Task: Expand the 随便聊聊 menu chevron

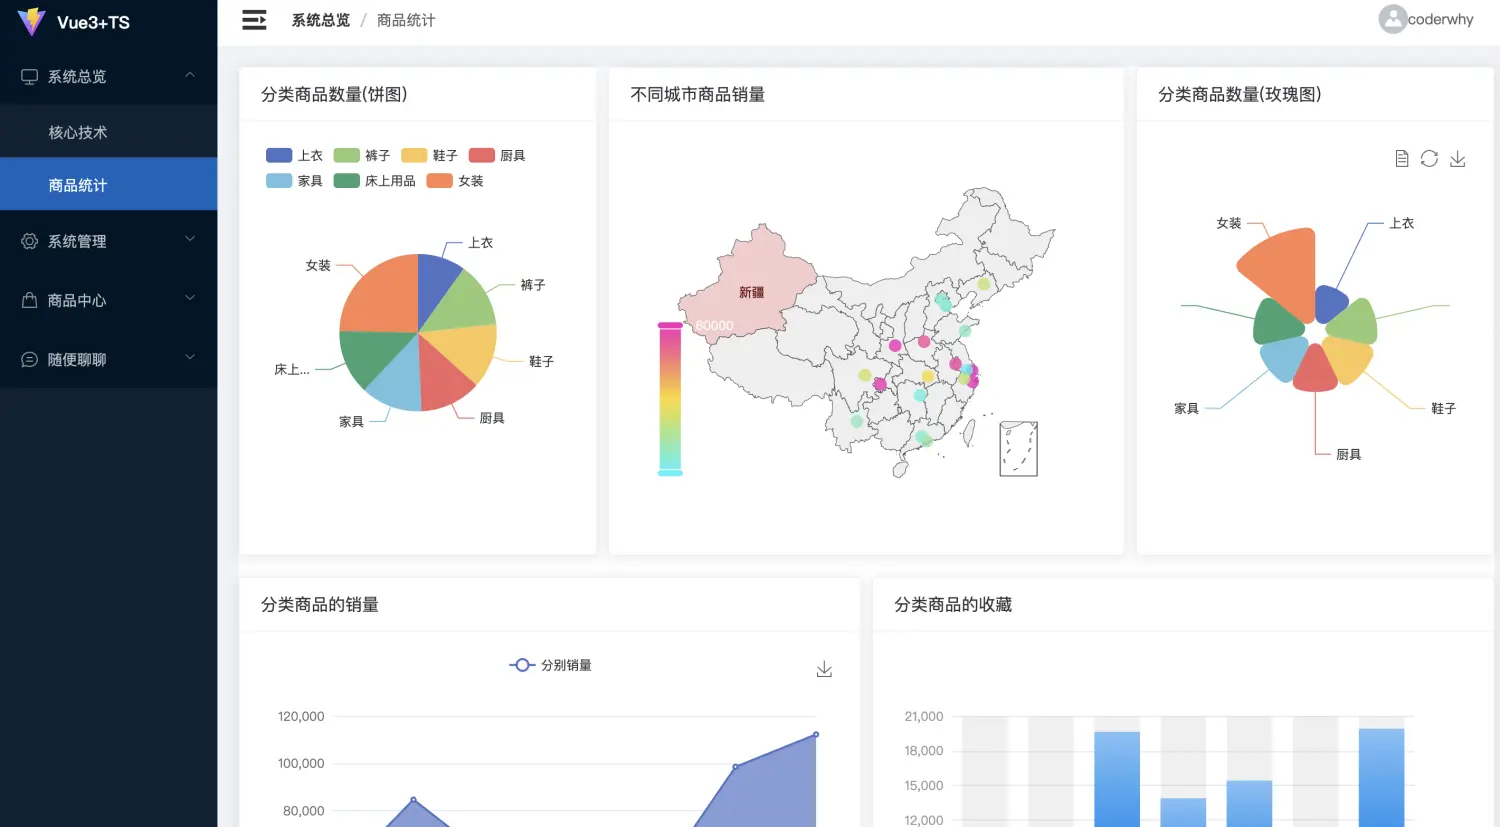Action: [190, 358]
